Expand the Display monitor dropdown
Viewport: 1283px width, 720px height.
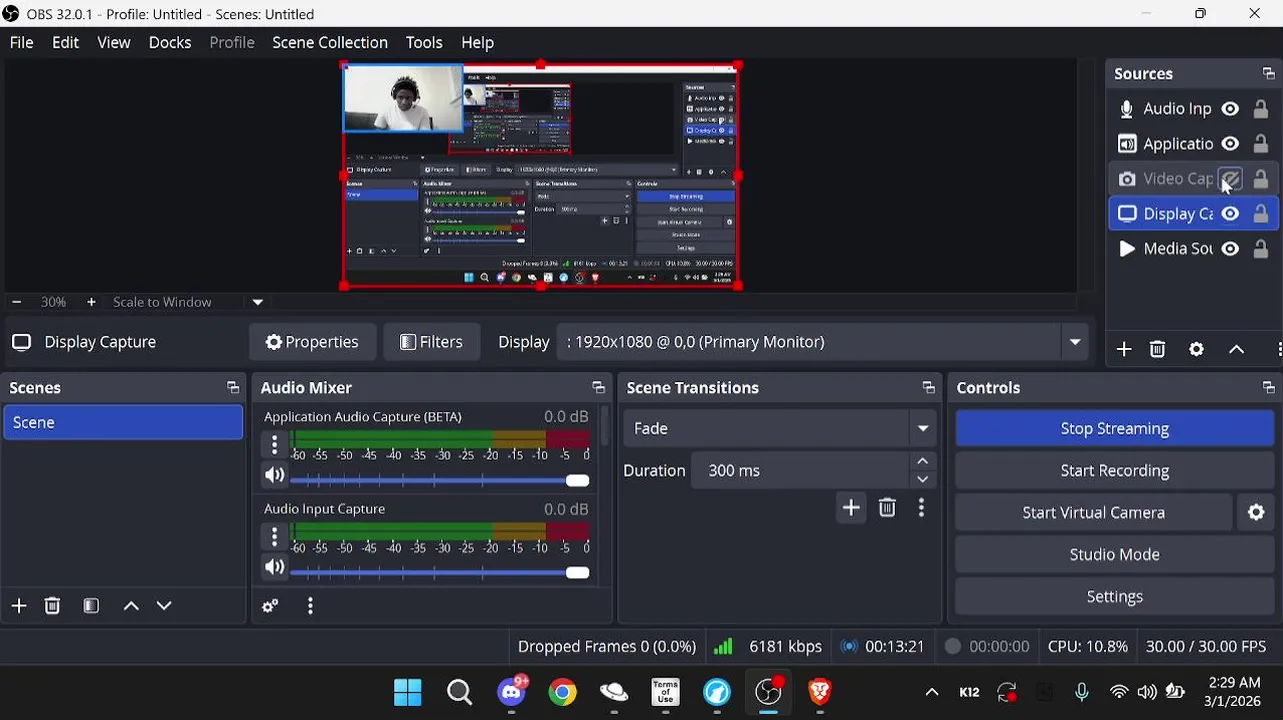pyautogui.click(x=1075, y=342)
